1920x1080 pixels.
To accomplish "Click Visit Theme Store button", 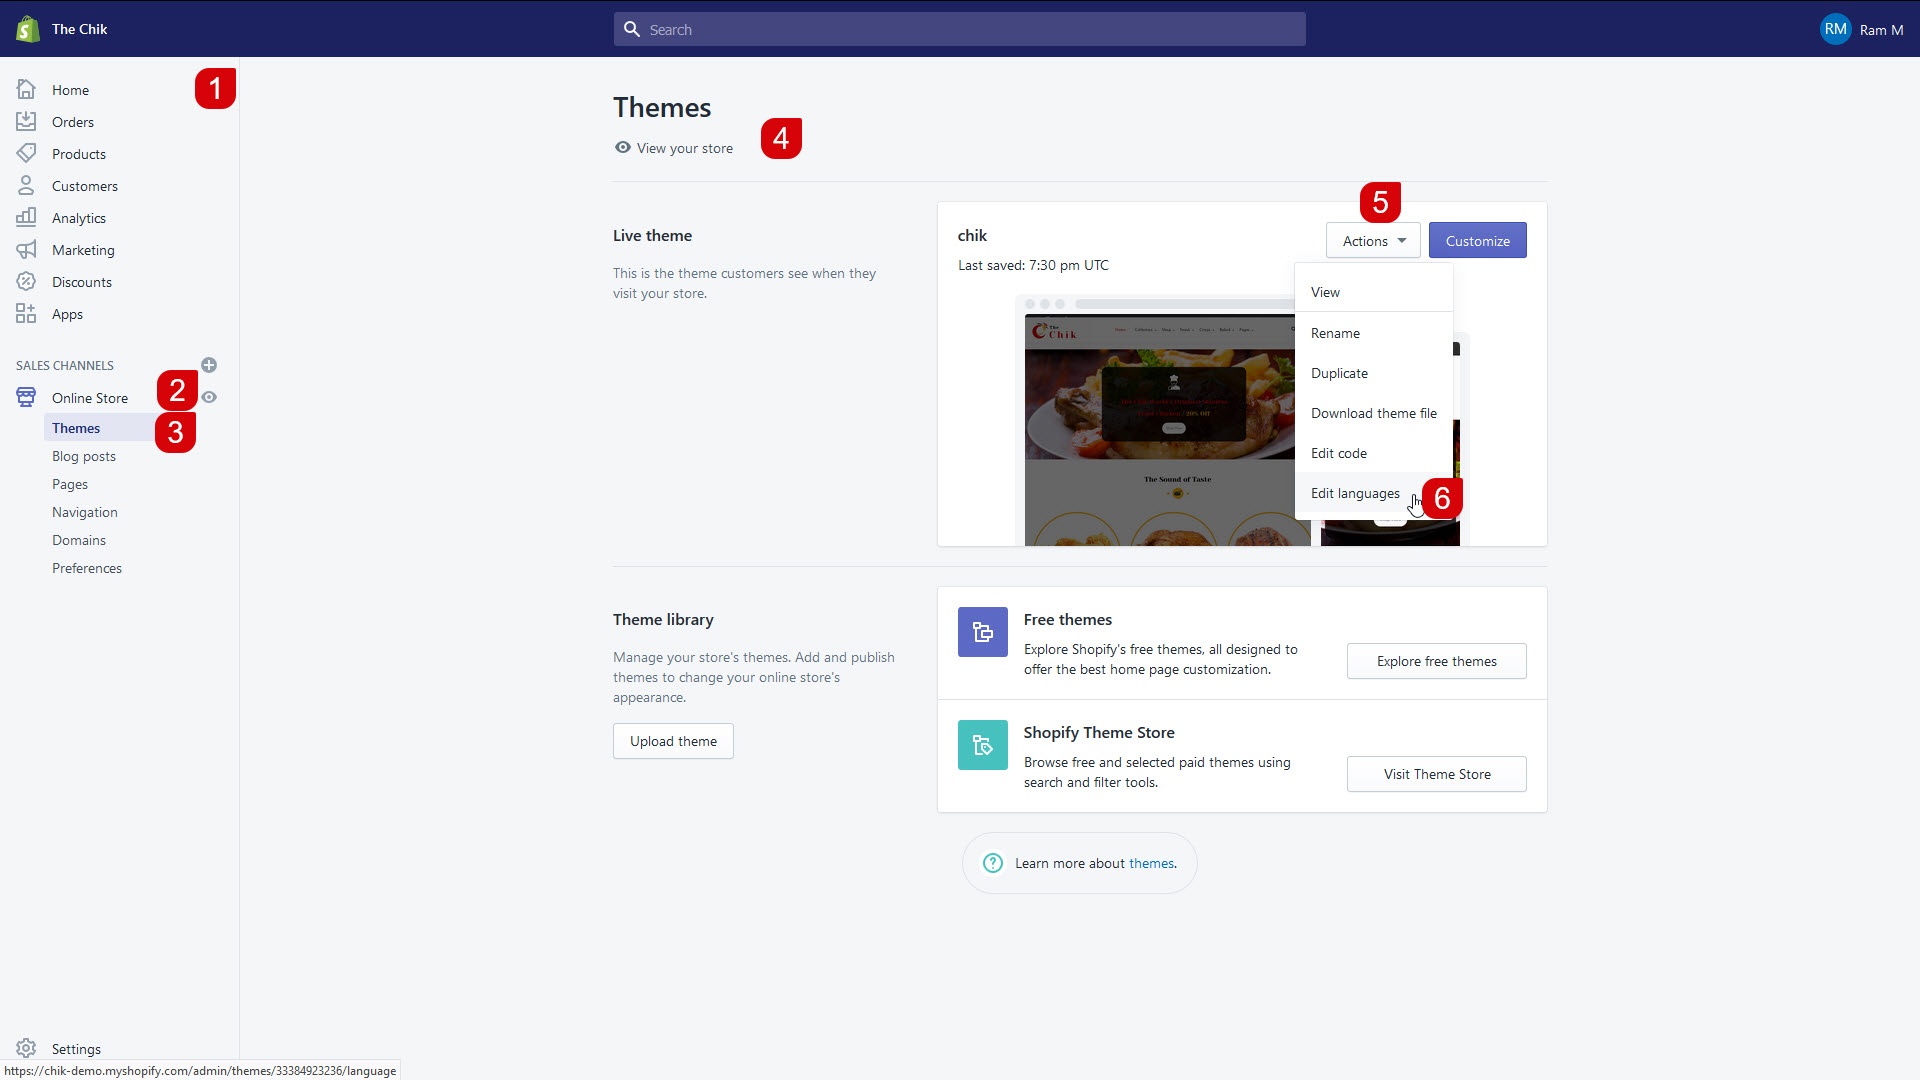I will (1436, 774).
